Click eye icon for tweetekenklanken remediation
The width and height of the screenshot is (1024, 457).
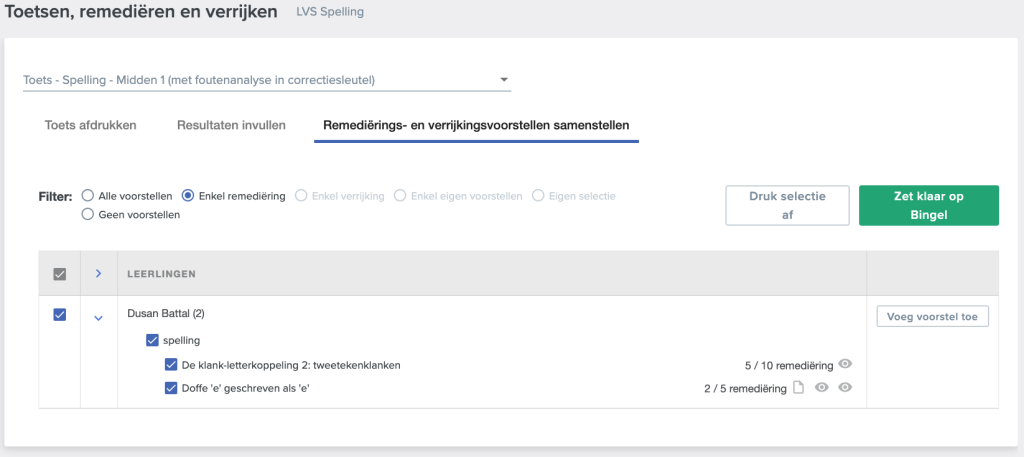(845, 364)
